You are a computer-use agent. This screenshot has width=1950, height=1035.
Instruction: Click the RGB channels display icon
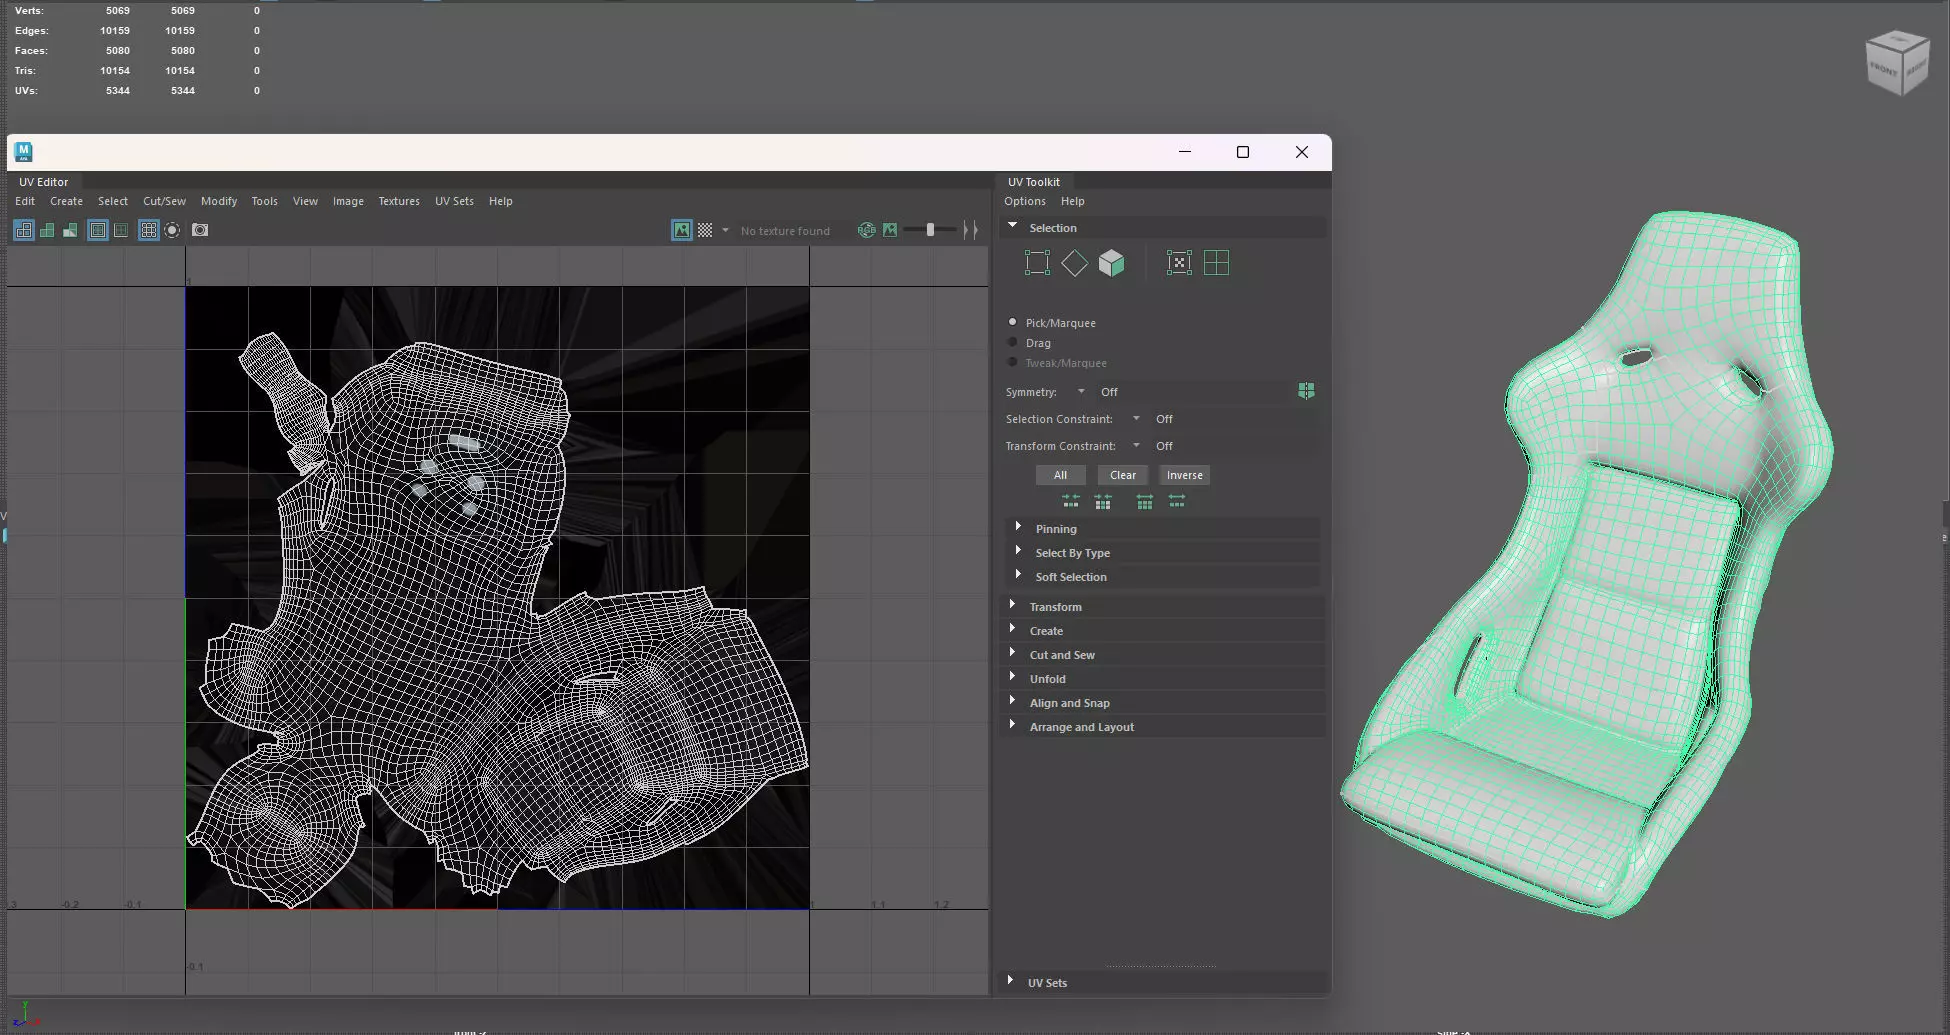[867, 230]
